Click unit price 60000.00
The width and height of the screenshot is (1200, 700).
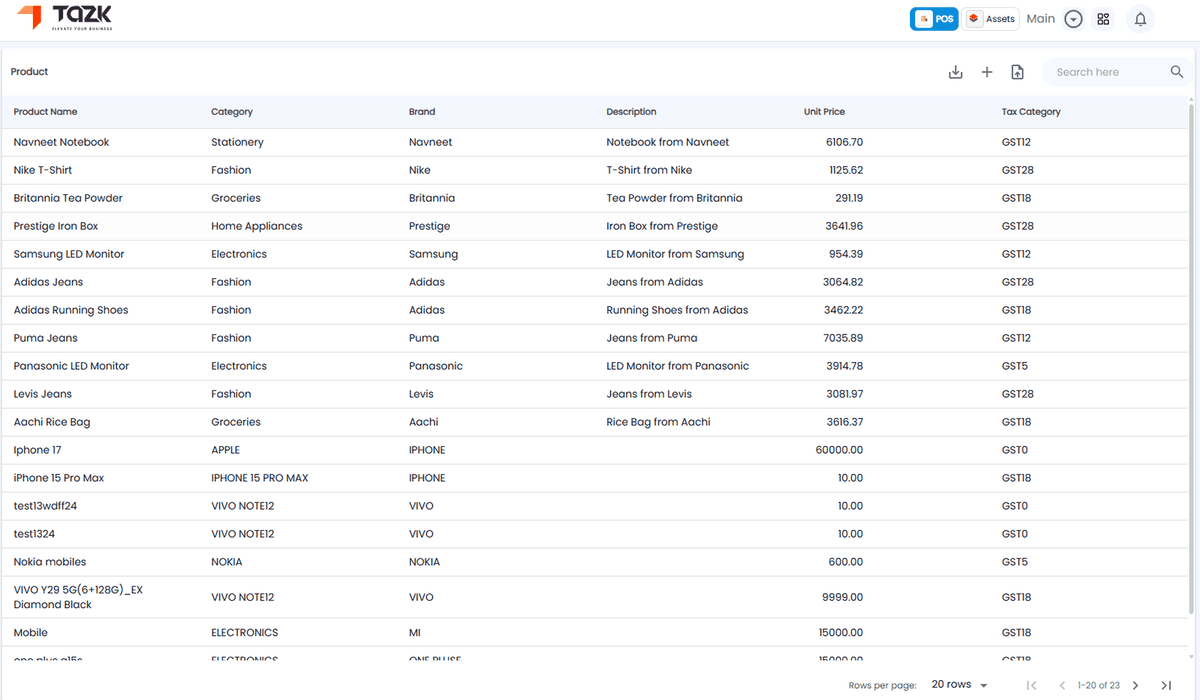tap(840, 450)
